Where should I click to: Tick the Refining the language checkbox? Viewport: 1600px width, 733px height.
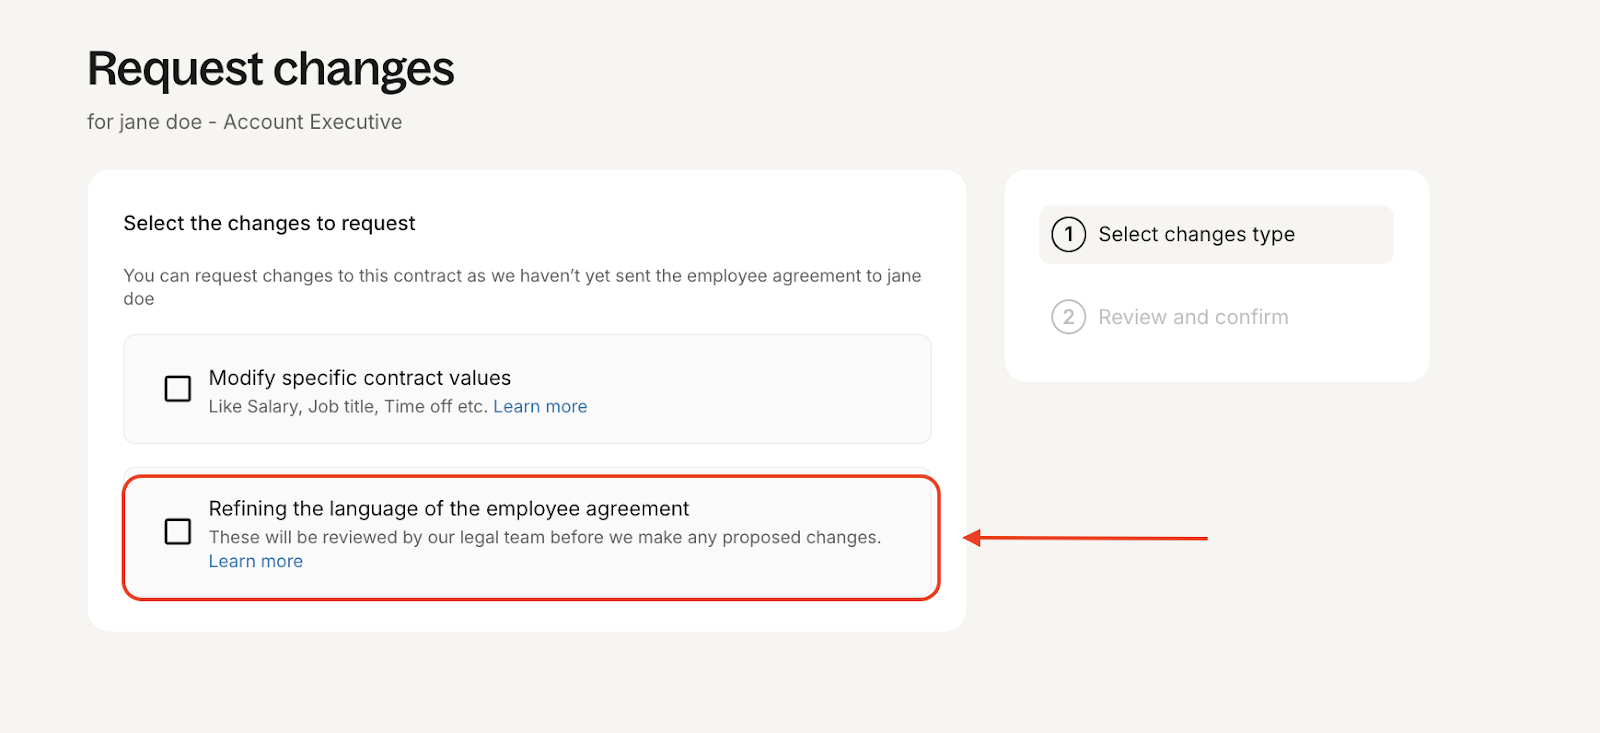pos(178,531)
